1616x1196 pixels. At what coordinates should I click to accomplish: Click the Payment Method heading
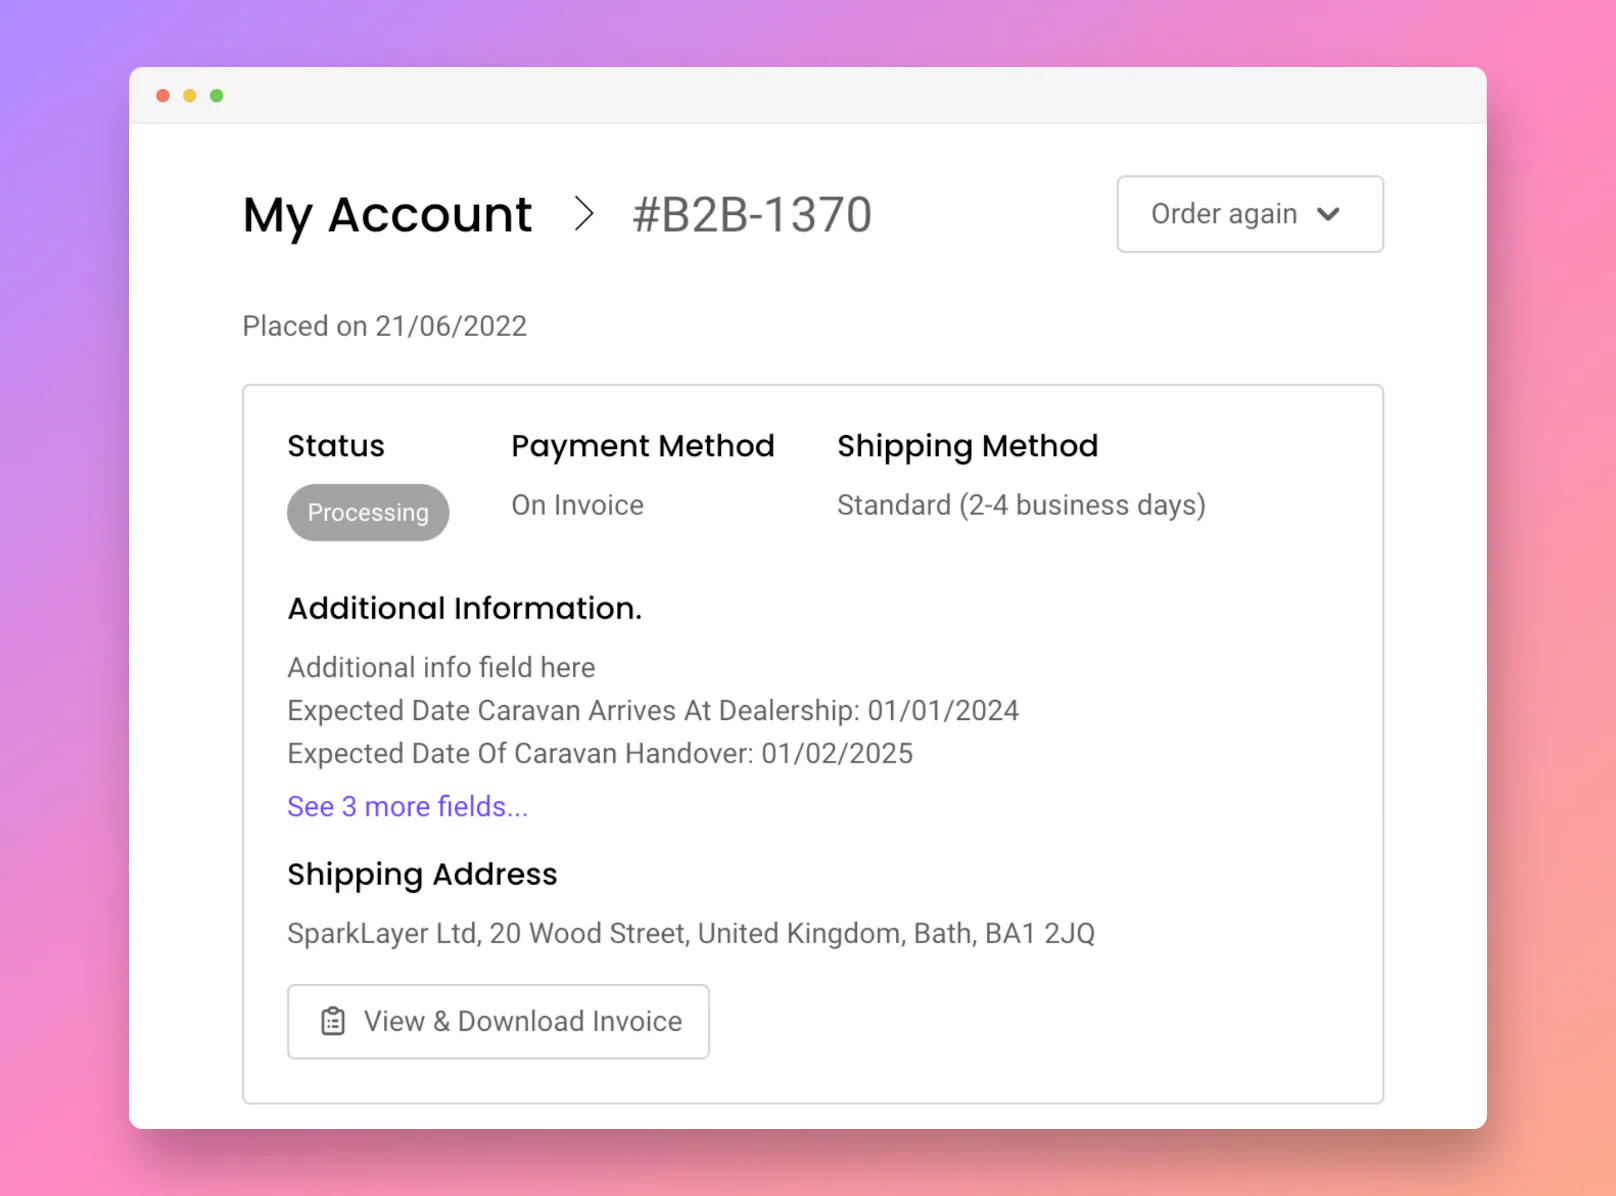(x=643, y=446)
